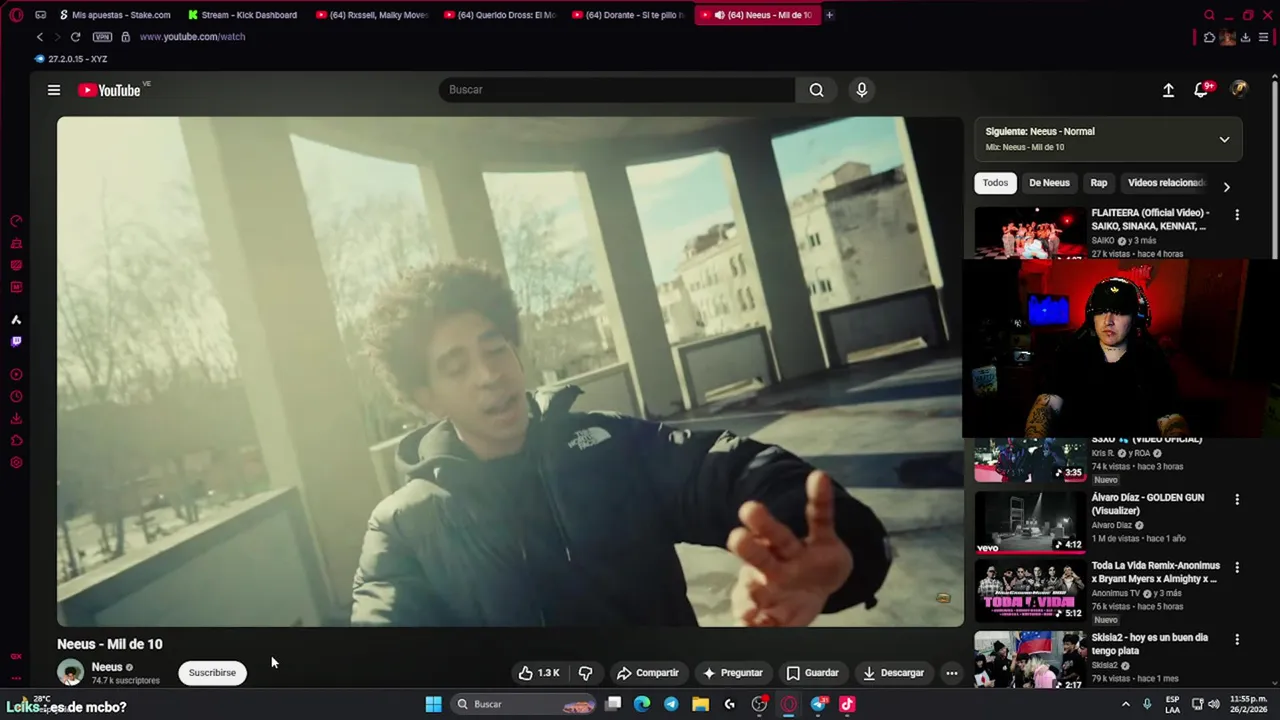
Task: Select the Todos filter chip
Action: pyautogui.click(x=995, y=183)
